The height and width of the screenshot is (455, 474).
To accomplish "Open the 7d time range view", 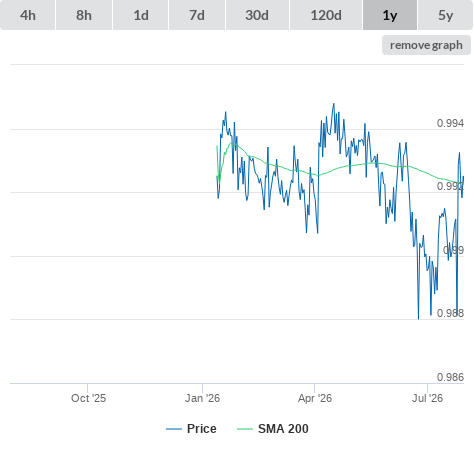I will 197,15.
